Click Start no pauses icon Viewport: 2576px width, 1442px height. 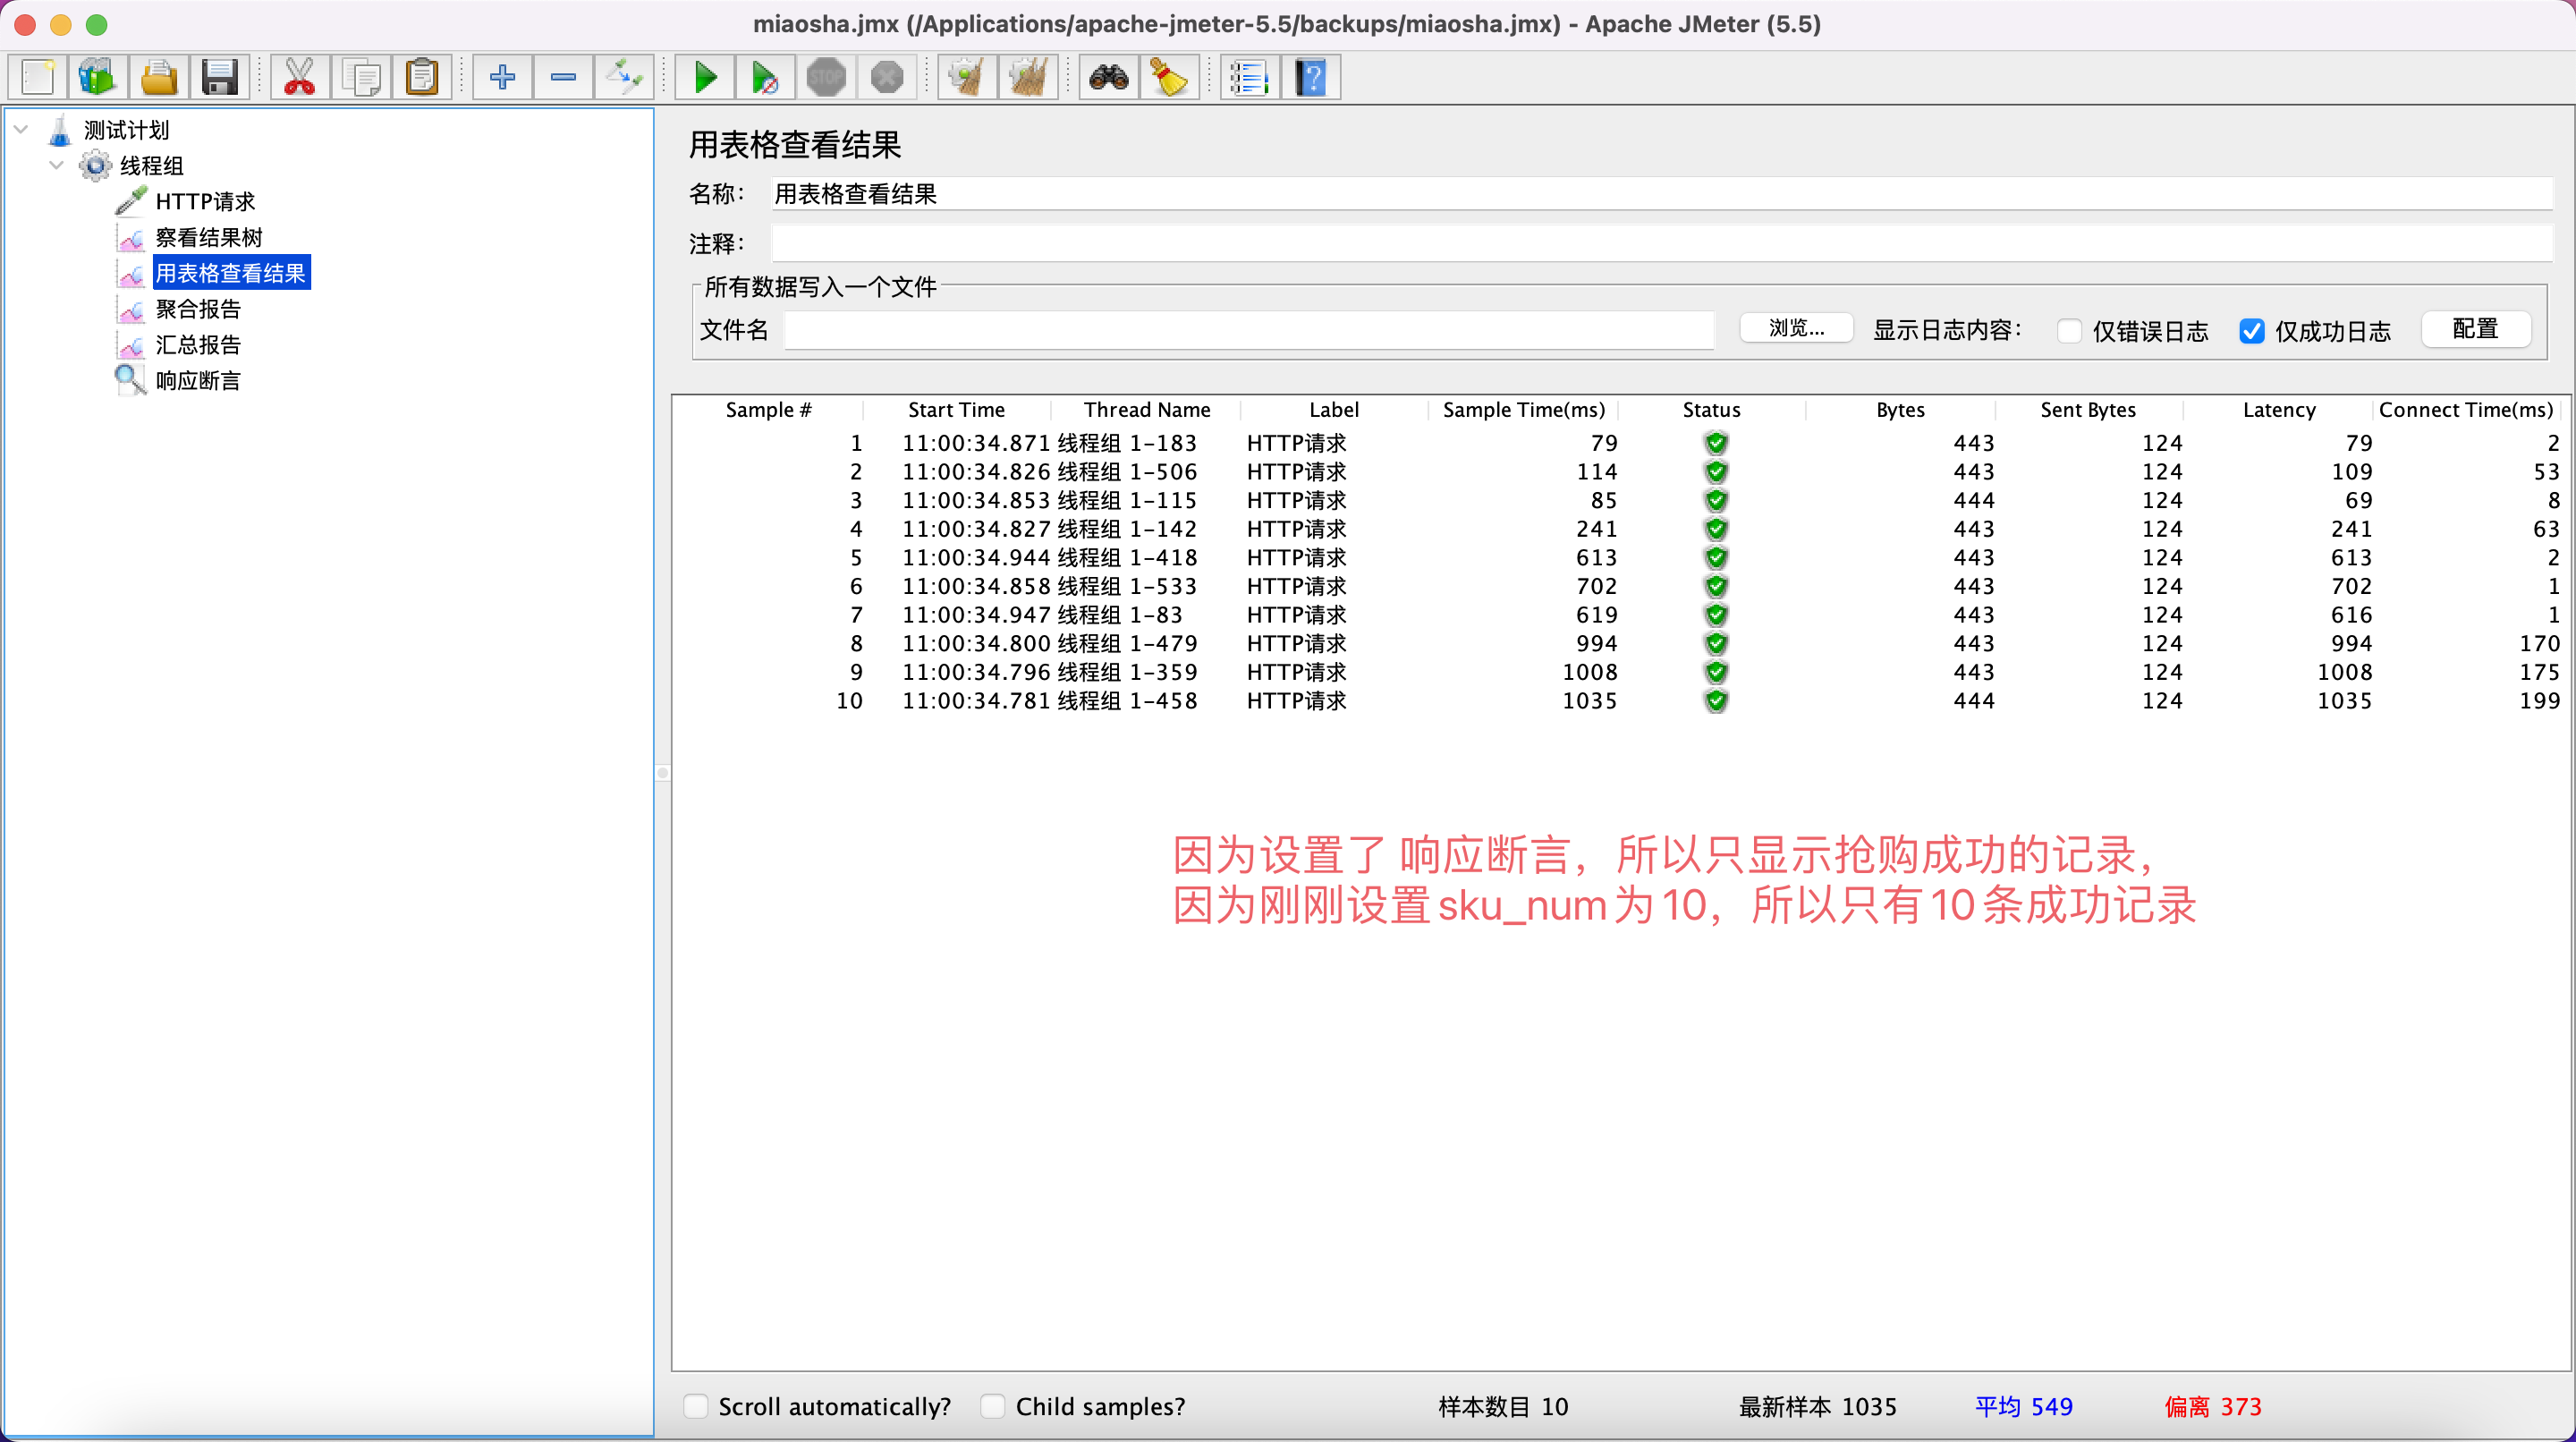766,77
